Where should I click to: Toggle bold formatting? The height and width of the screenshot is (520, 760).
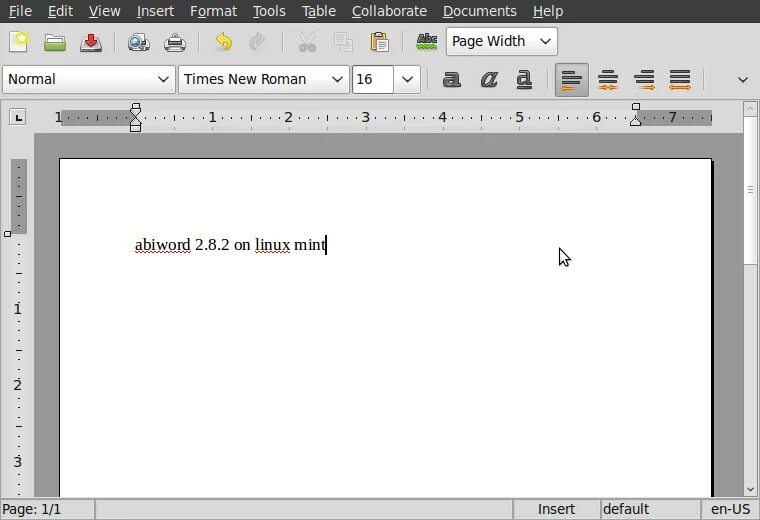452,79
